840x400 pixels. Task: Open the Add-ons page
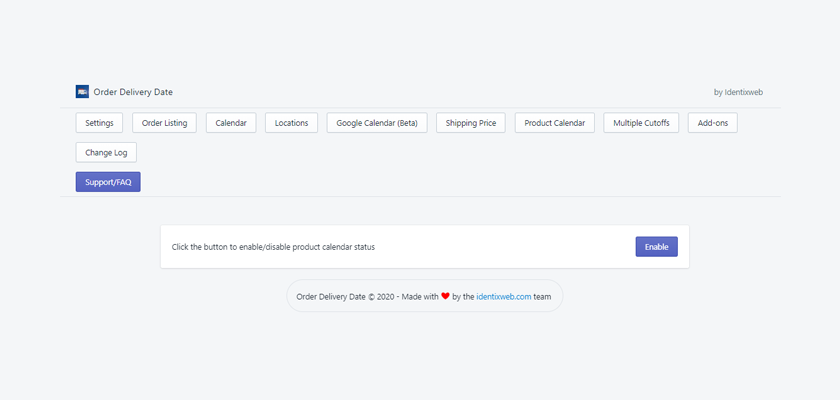[x=712, y=123]
